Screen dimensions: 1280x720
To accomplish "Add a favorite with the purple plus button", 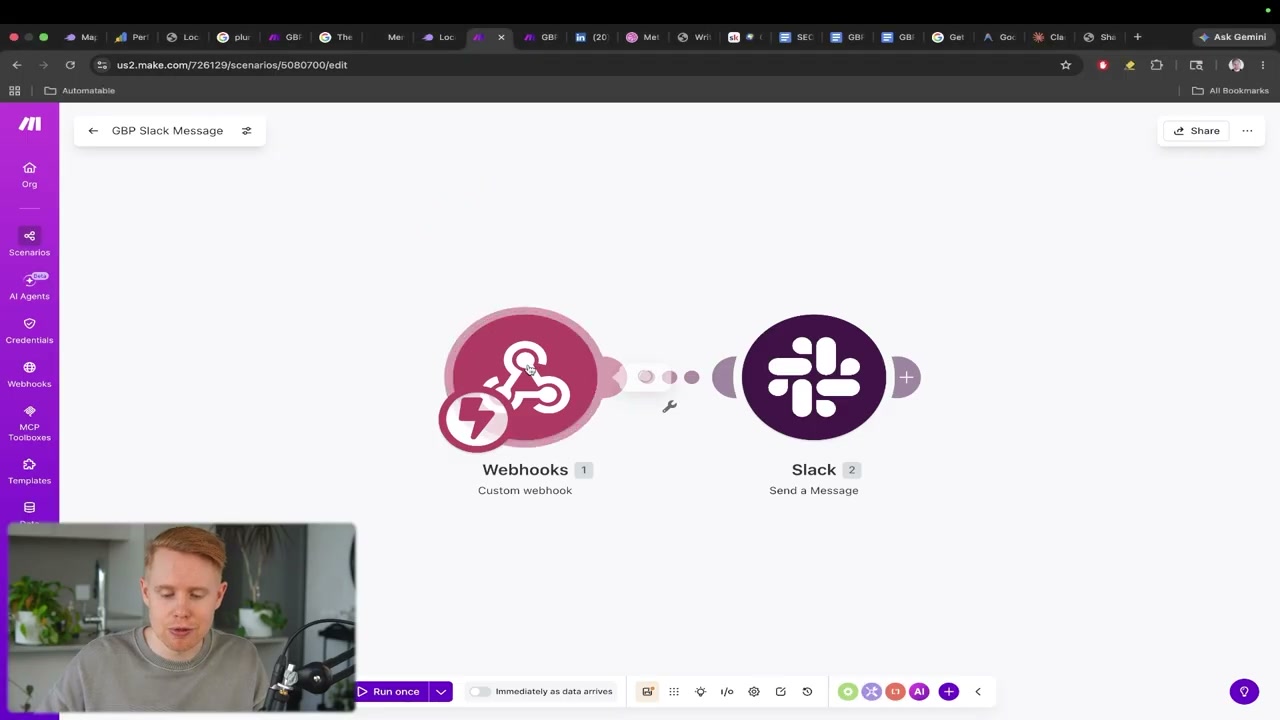I will coord(949,691).
